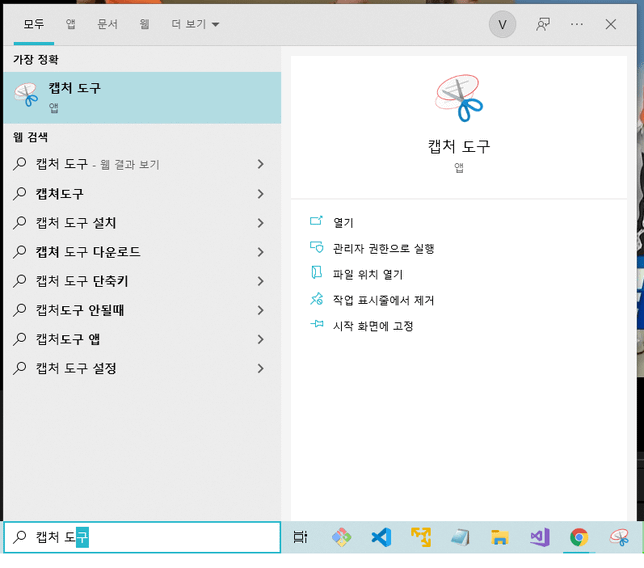Expand arrow for 캡쳐 도구 다운로드
The image size is (644, 568).
click(x=260, y=252)
